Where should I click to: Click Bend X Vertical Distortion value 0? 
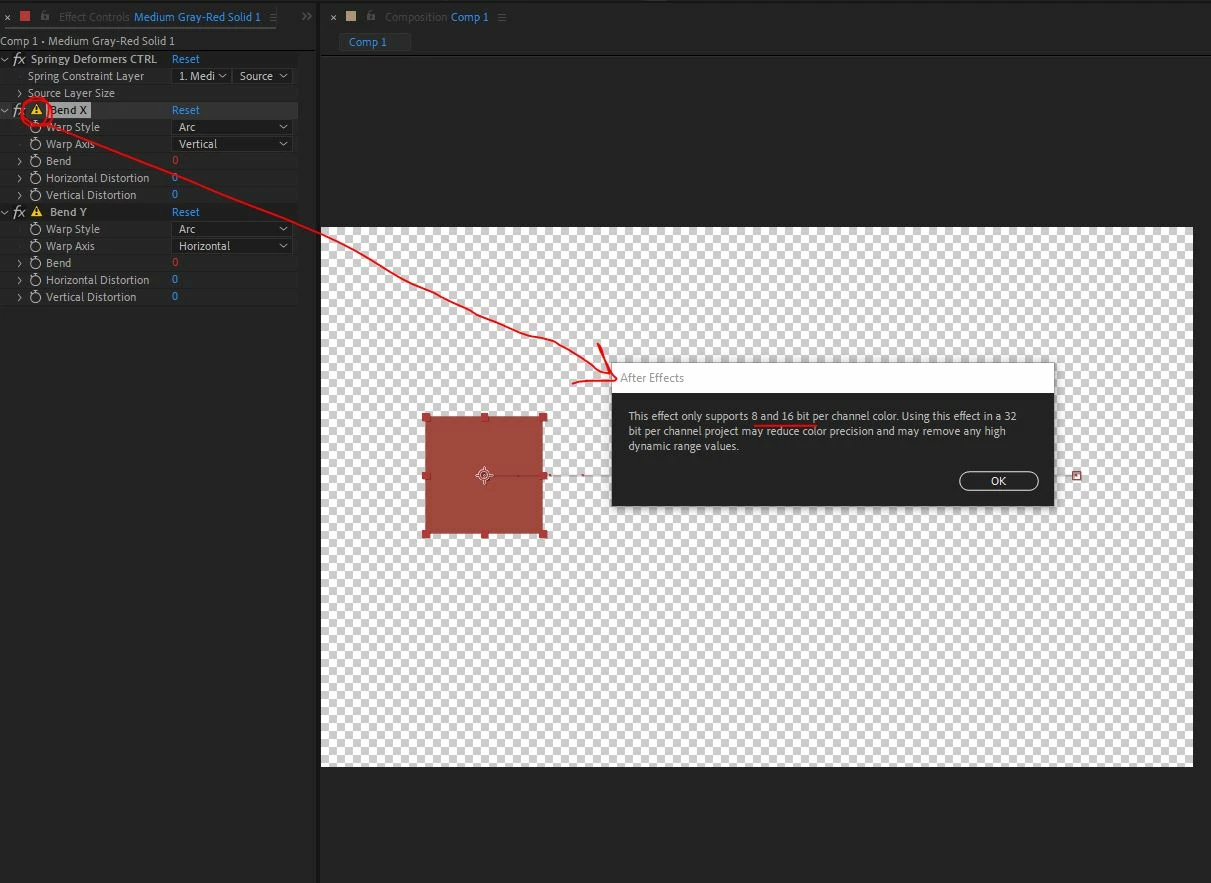(x=175, y=195)
